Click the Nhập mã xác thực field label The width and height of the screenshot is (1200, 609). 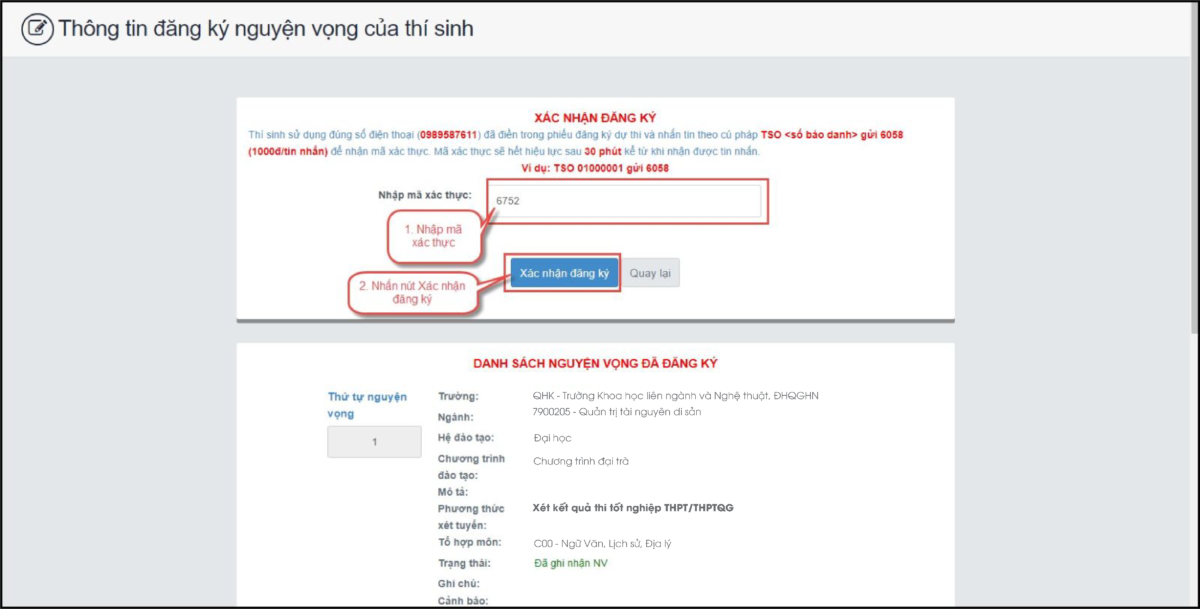coord(426,196)
